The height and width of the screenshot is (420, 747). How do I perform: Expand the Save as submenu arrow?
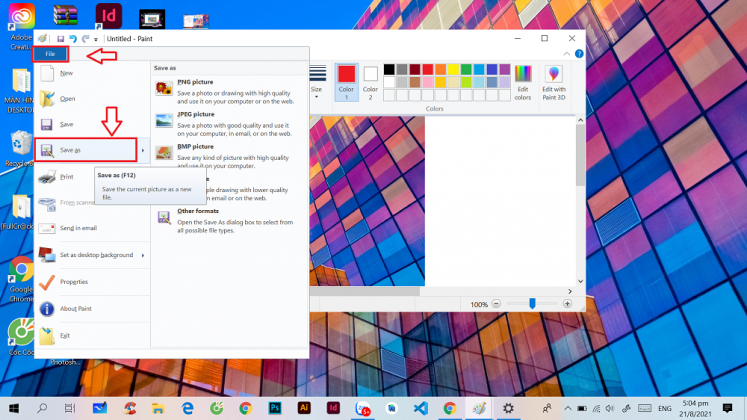coord(142,150)
